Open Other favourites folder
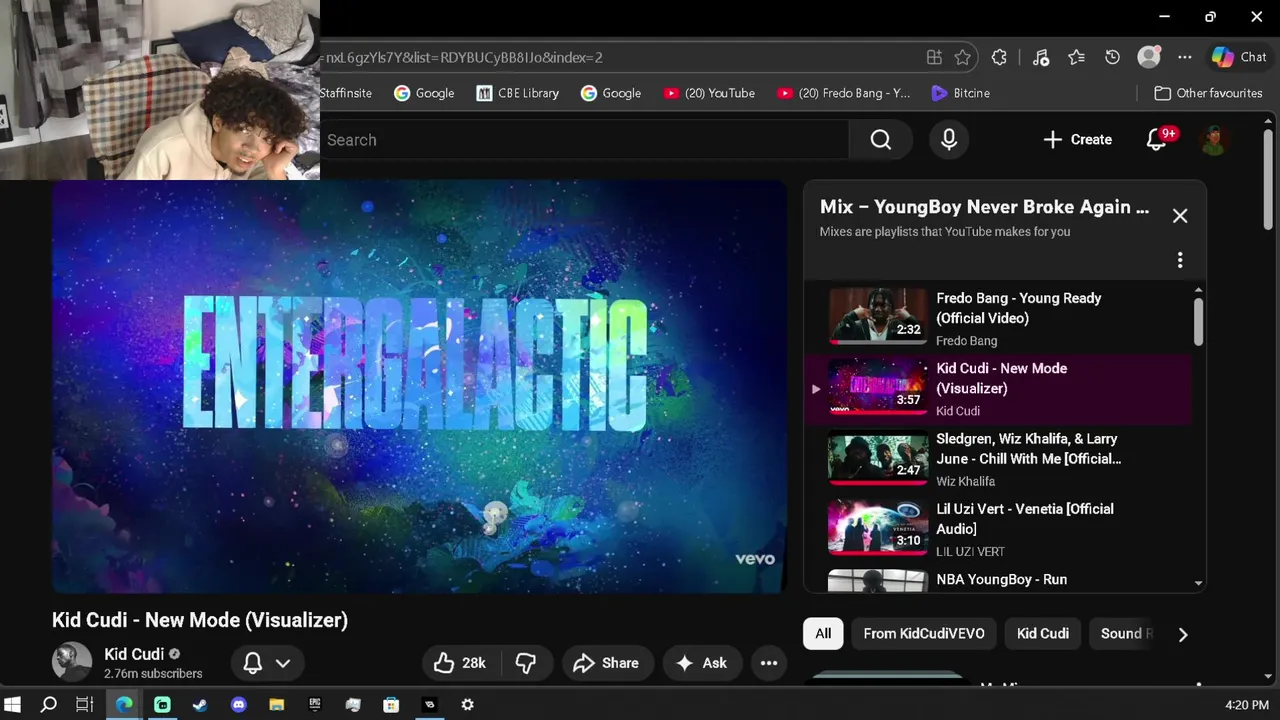 [1208, 93]
